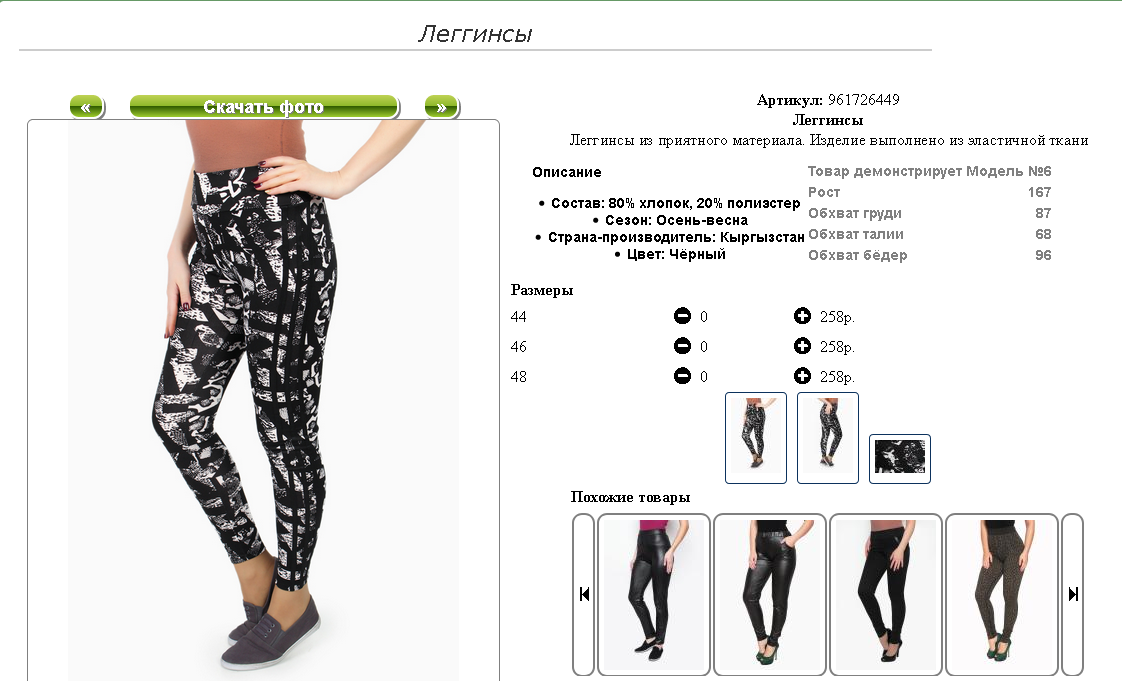Screen dimensions: 1122x681
Task: Go to previous similar products
Action: pos(584,594)
